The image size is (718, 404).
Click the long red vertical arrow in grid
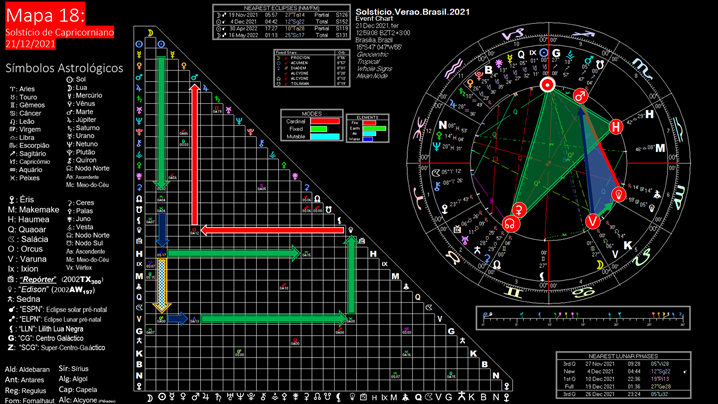pyautogui.click(x=195, y=155)
